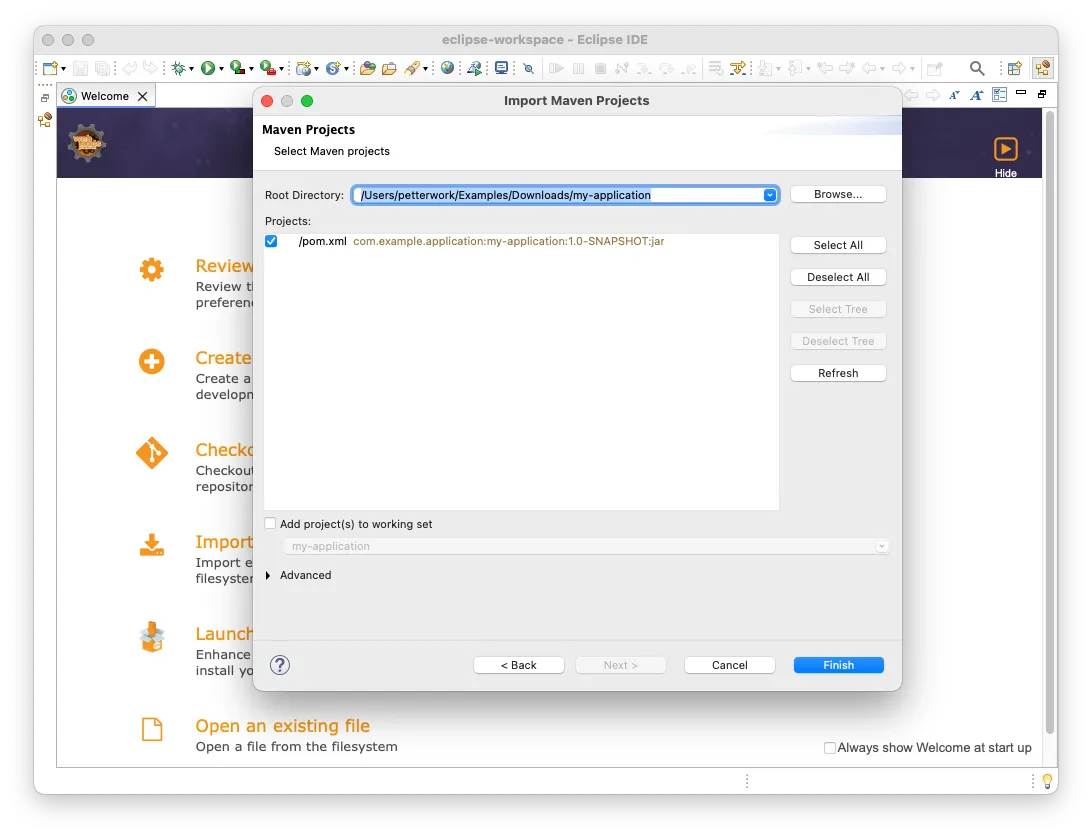Open the Root Directory dropdown arrow
Viewport: 1092px width, 836px height.
[769, 194]
